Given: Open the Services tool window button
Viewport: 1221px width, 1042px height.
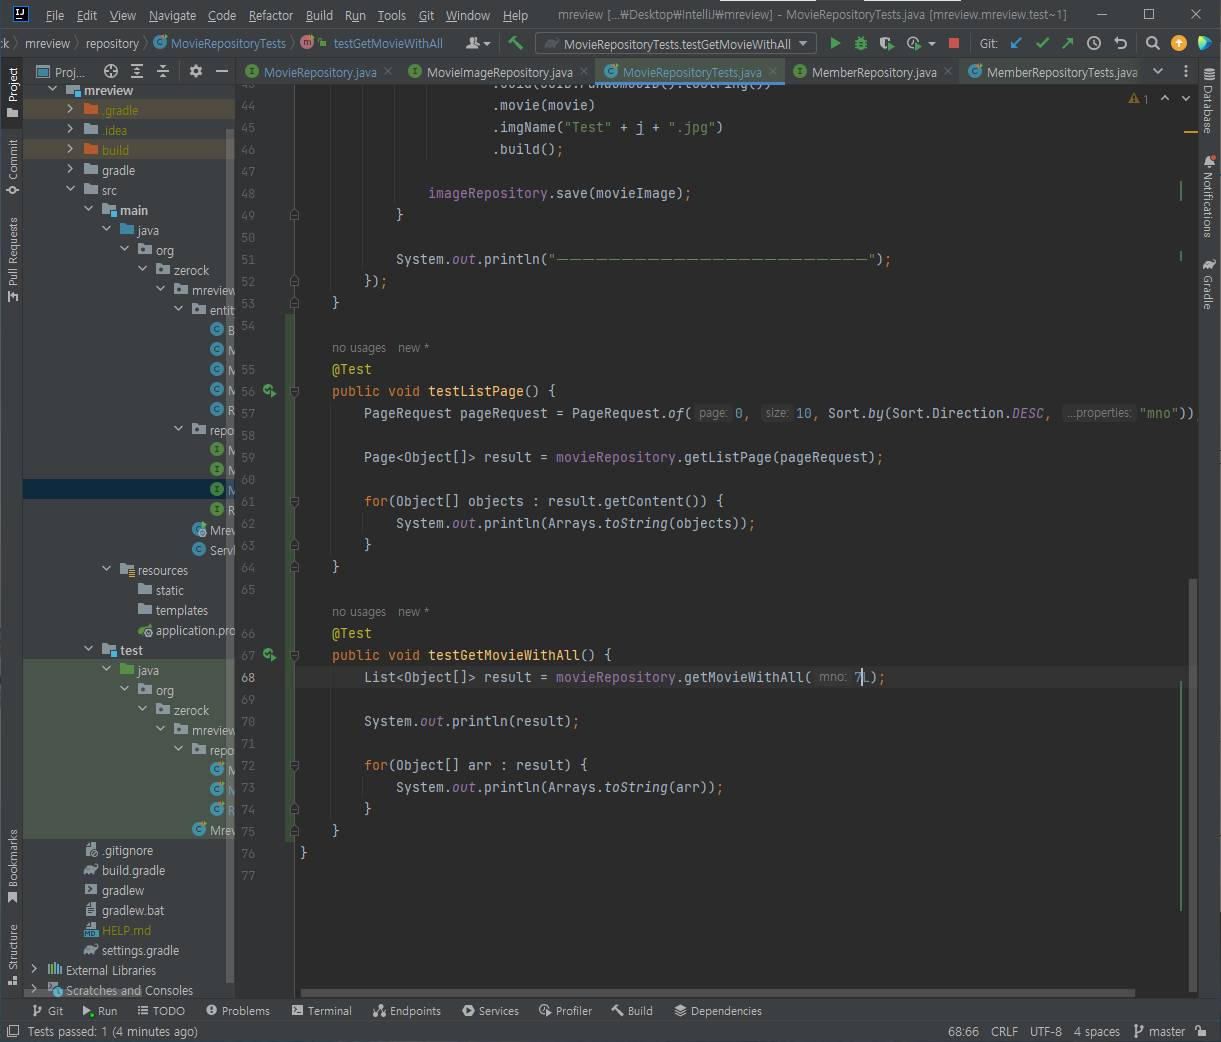Looking at the screenshot, I should point(491,1011).
